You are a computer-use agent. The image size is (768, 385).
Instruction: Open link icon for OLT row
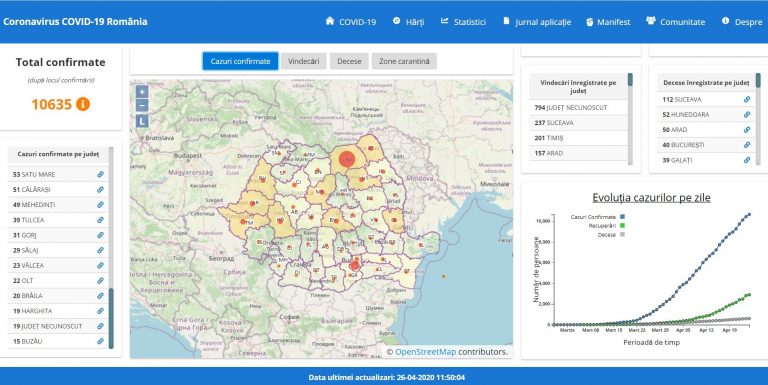pos(100,281)
